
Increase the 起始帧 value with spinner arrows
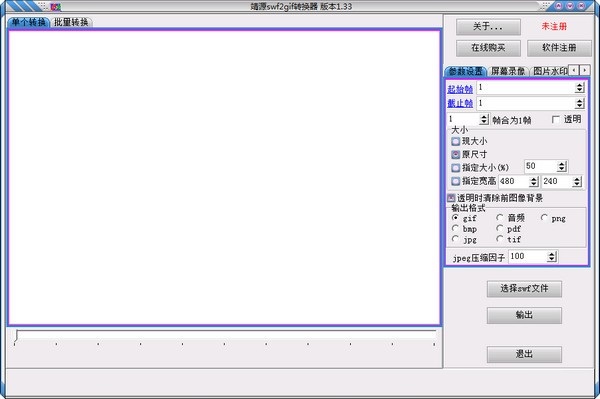(x=579, y=85)
